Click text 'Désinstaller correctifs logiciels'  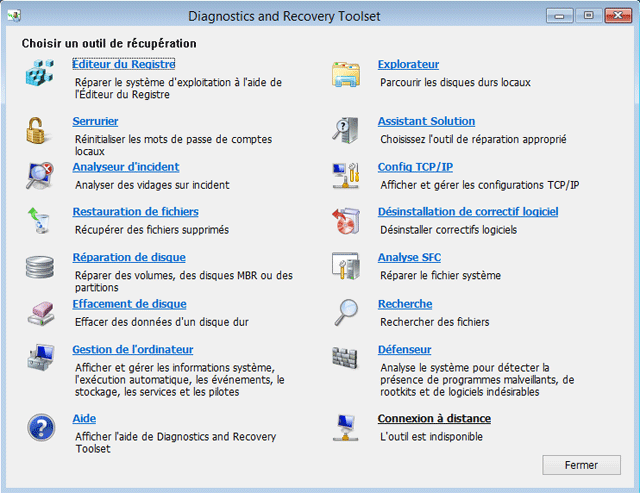coord(449,230)
